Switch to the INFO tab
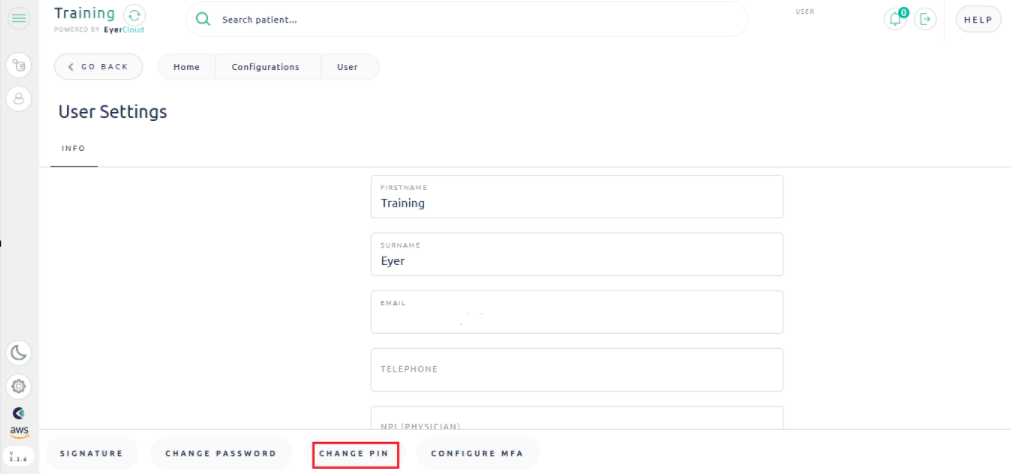Image resolution: width=1011 pixels, height=474 pixels. coord(74,149)
